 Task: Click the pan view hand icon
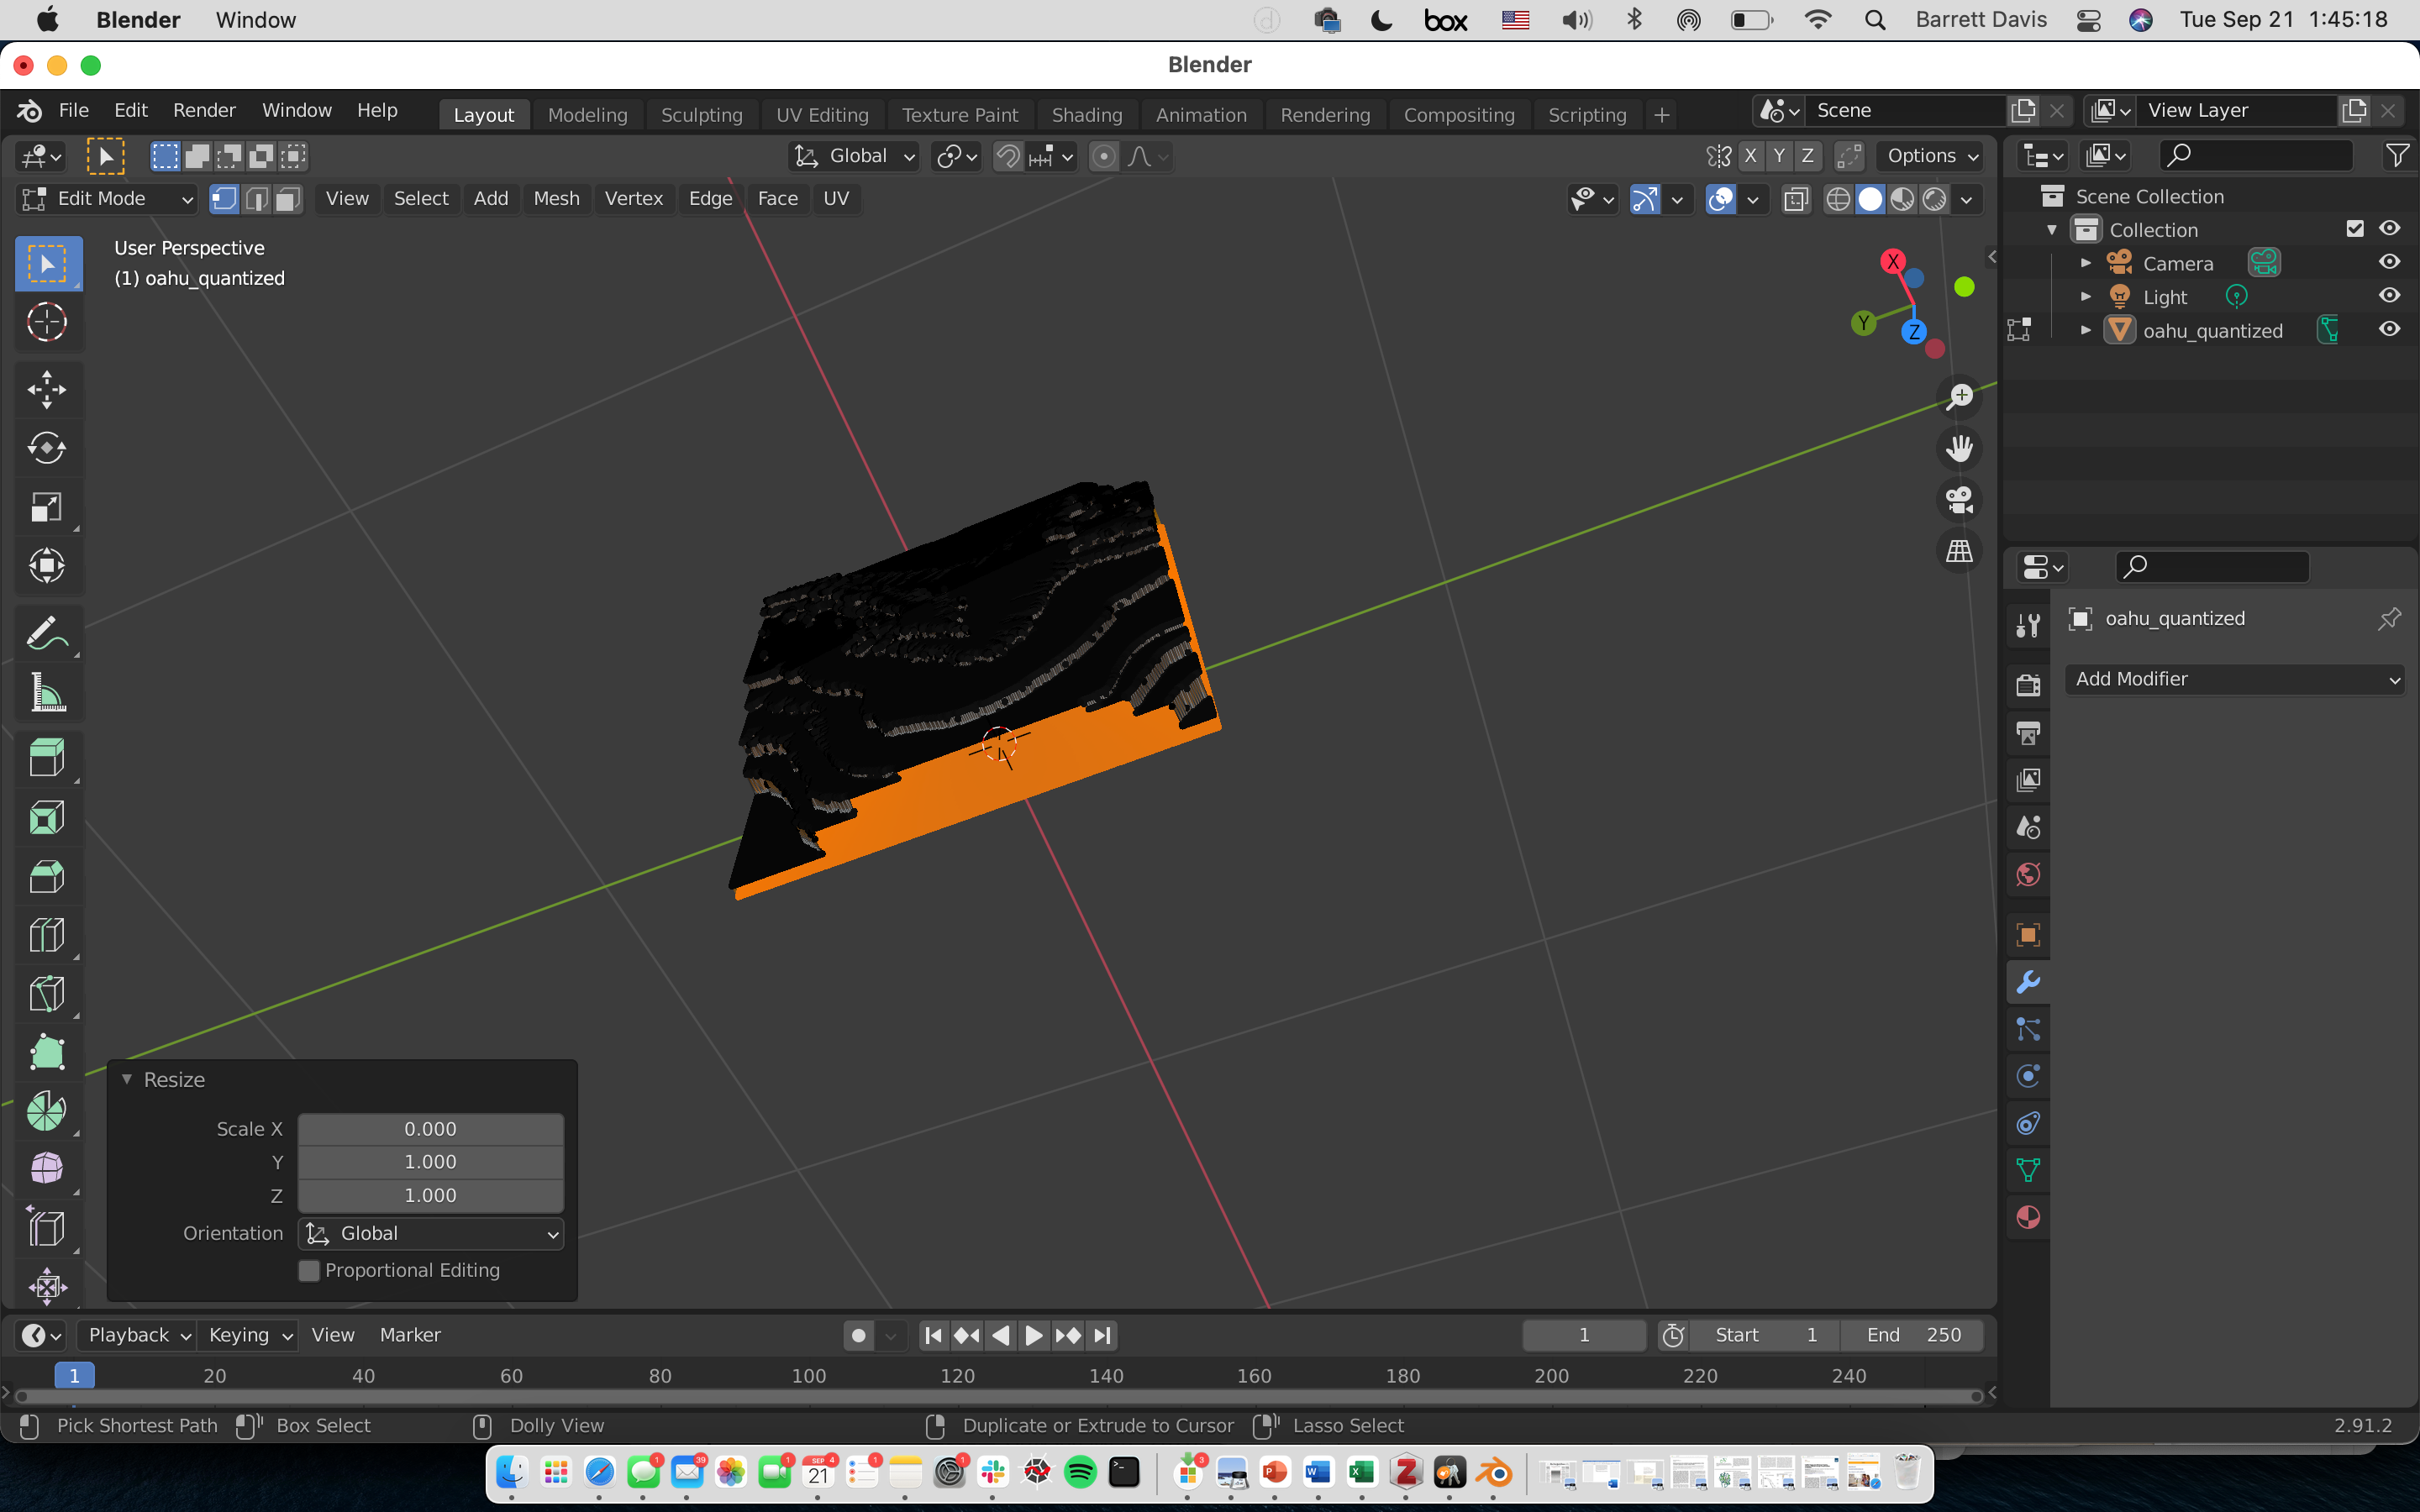point(1959,448)
